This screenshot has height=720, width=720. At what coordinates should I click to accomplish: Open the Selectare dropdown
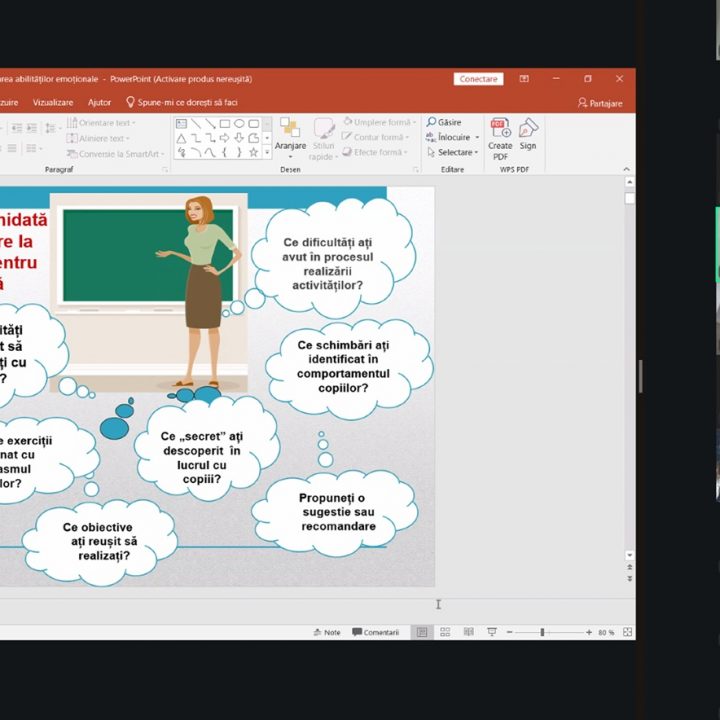(x=453, y=153)
